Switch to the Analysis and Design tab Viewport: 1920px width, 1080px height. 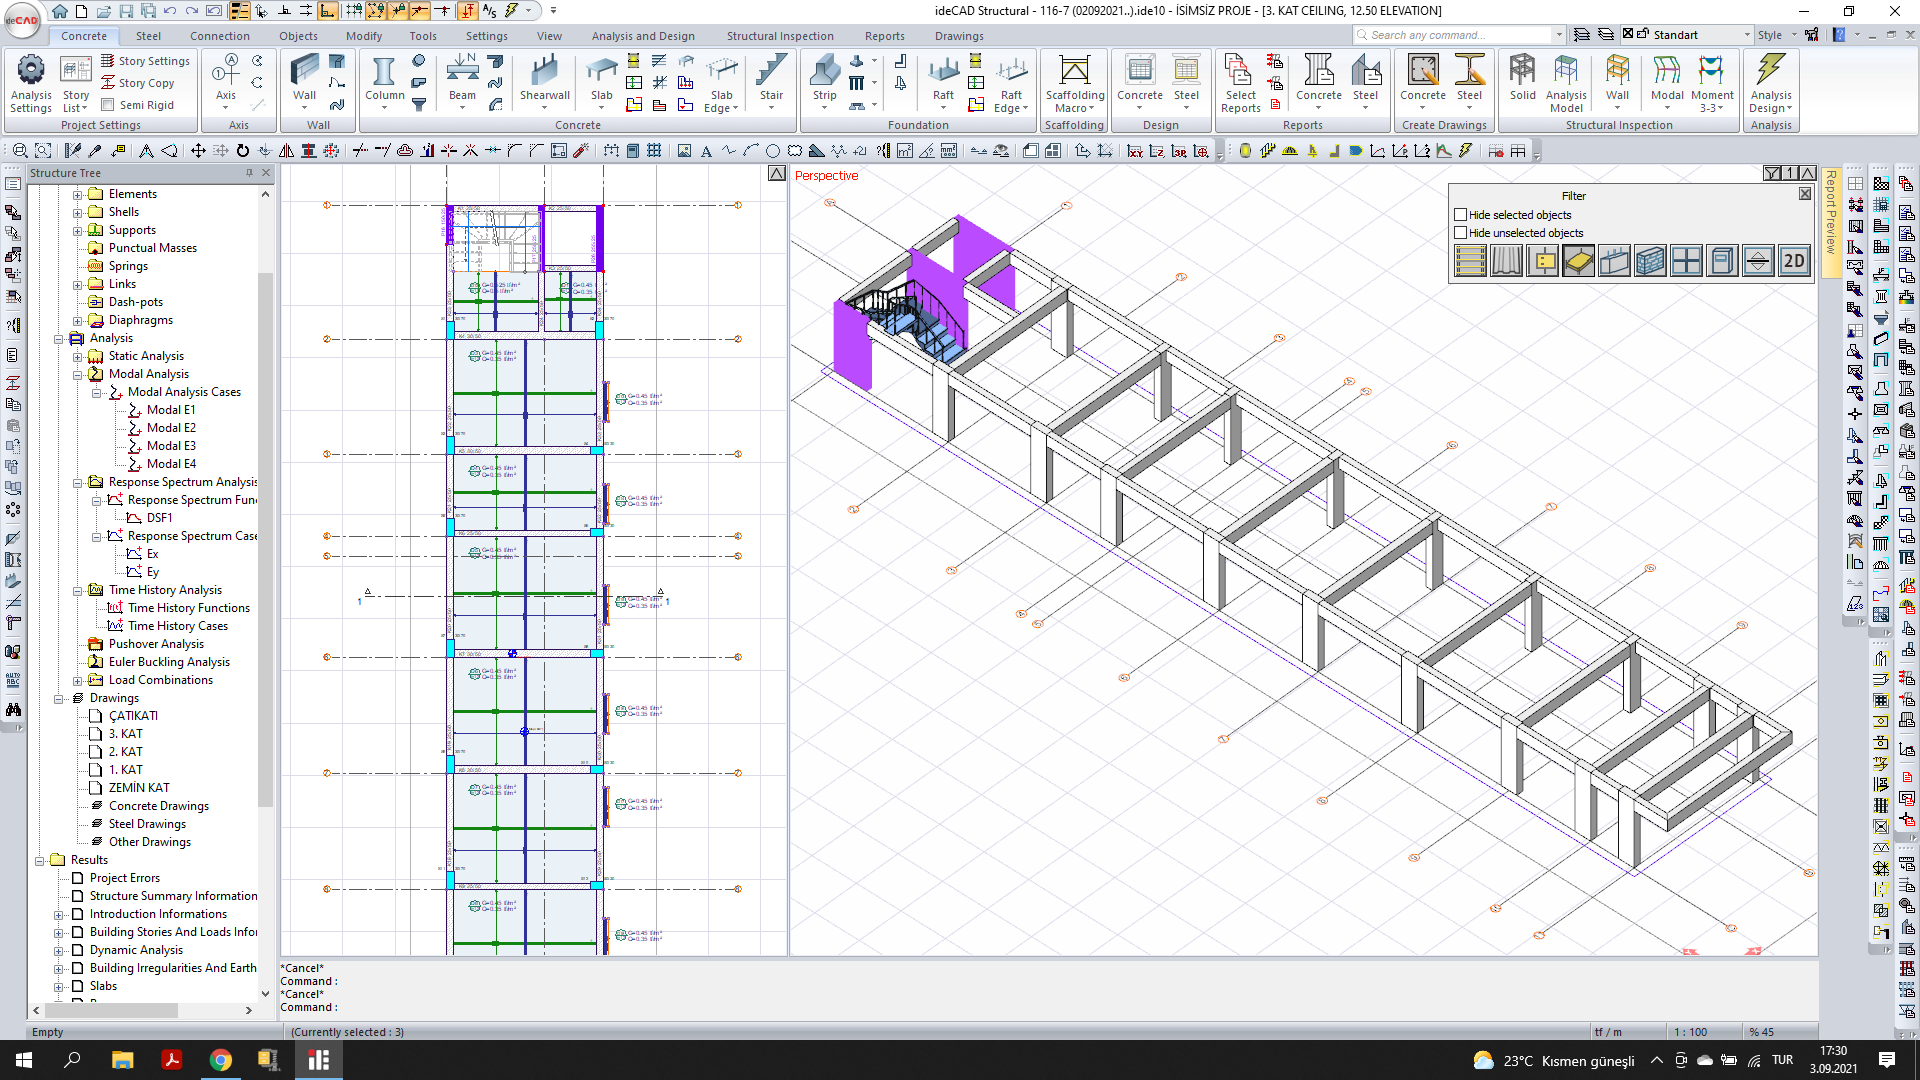coord(643,36)
